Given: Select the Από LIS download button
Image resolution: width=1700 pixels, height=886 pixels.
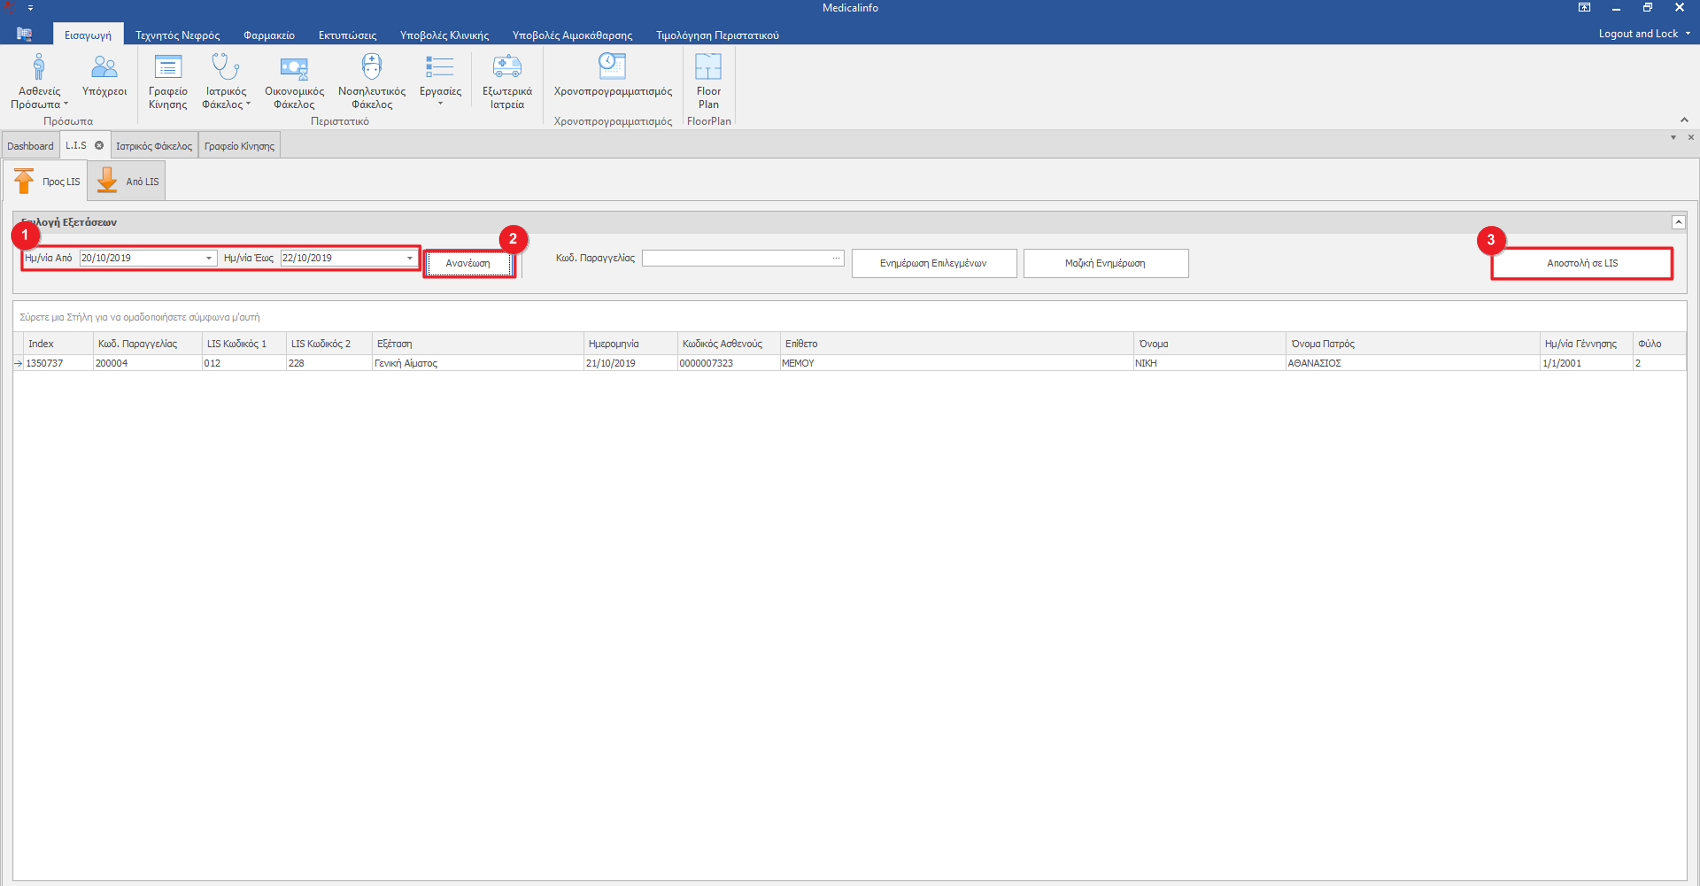Looking at the screenshot, I should pos(128,181).
